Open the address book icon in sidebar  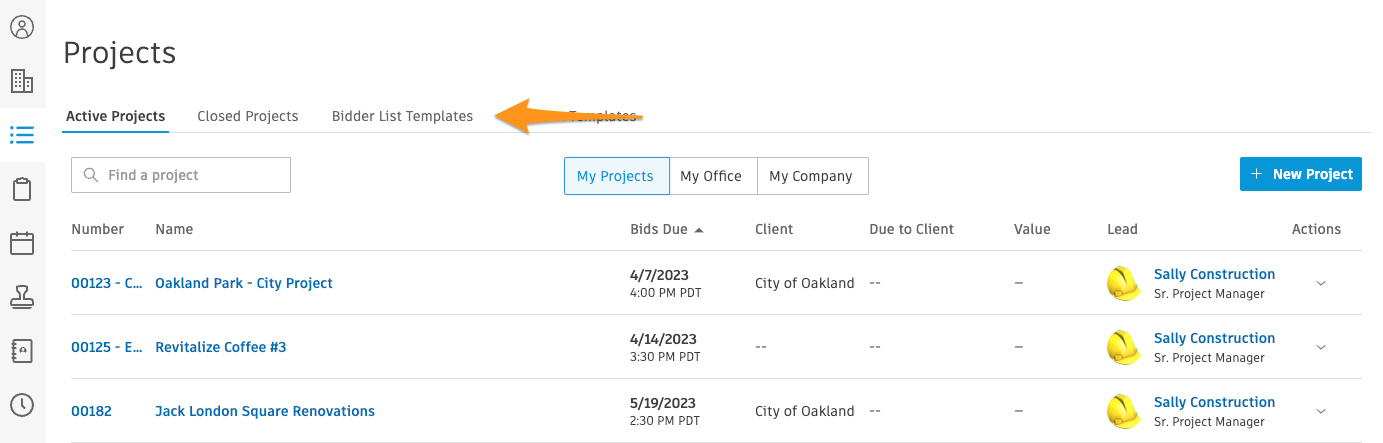coord(22,351)
